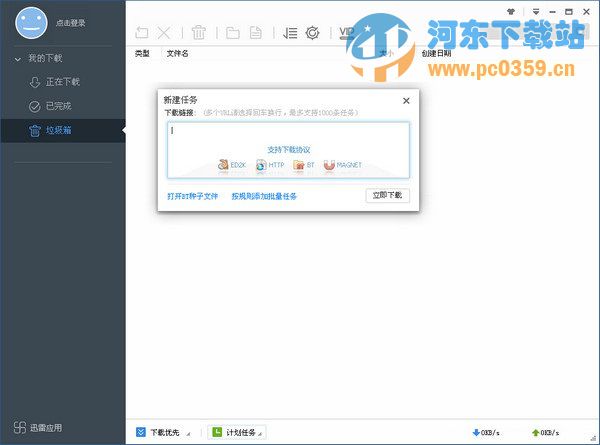
Task: Open the 下载优先 dropdown arrow
Action: pyautogui.click(x=188, y=434)
